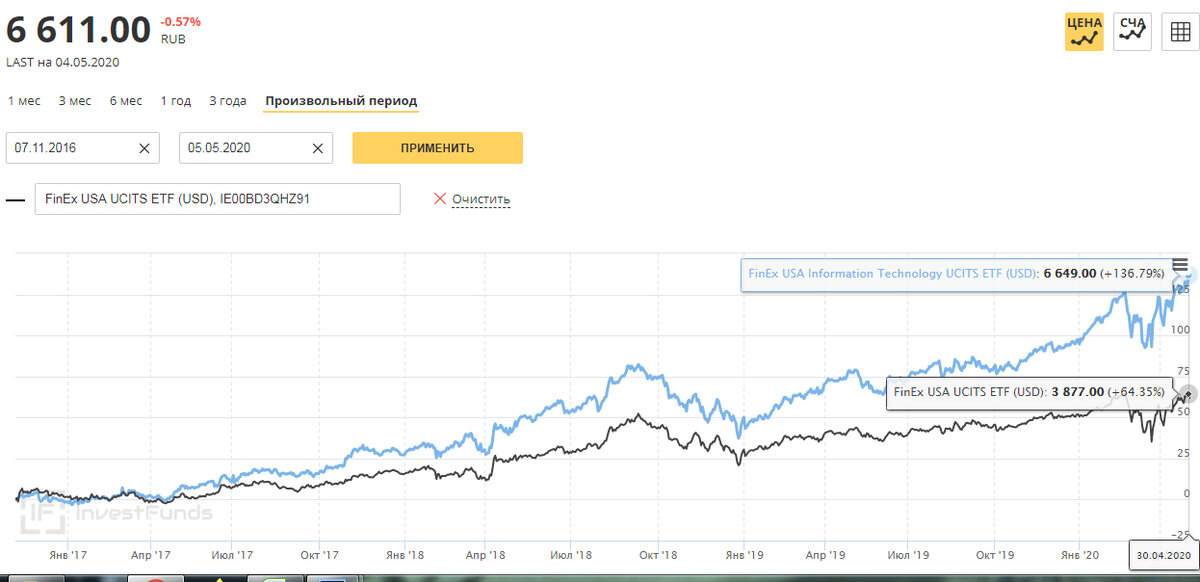
Task: Click the InvestFunds watermark logo
Action: [x=117, y=513]
